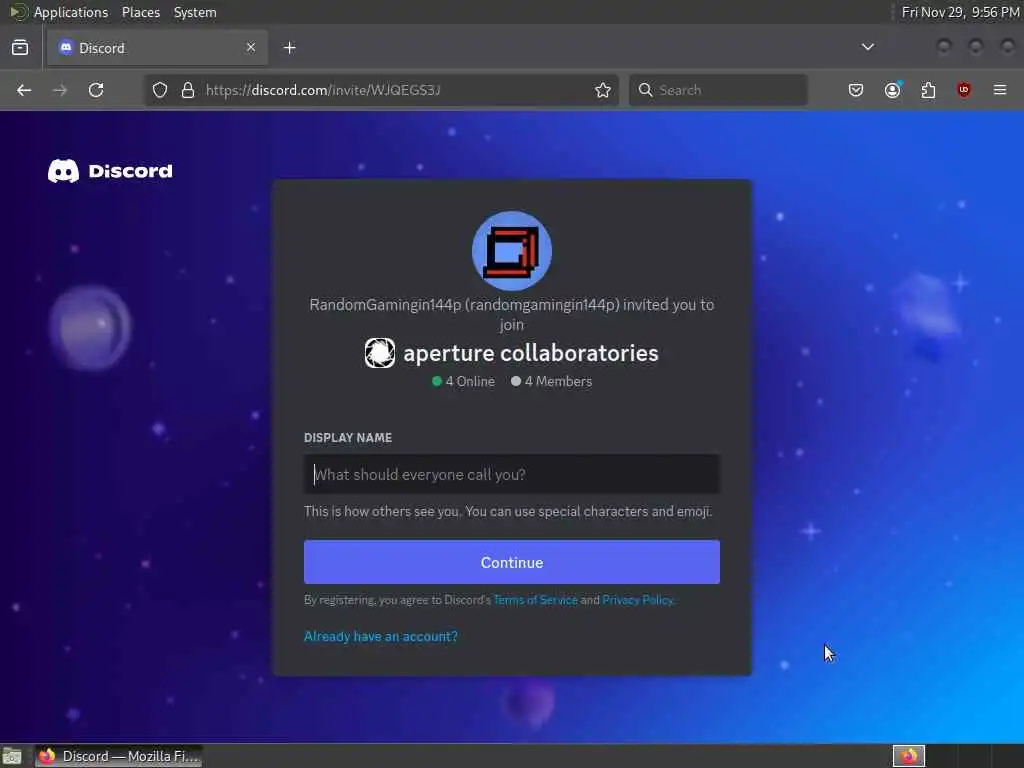
Task: Open the tracking protection shield icon
Action: [160, 90]
